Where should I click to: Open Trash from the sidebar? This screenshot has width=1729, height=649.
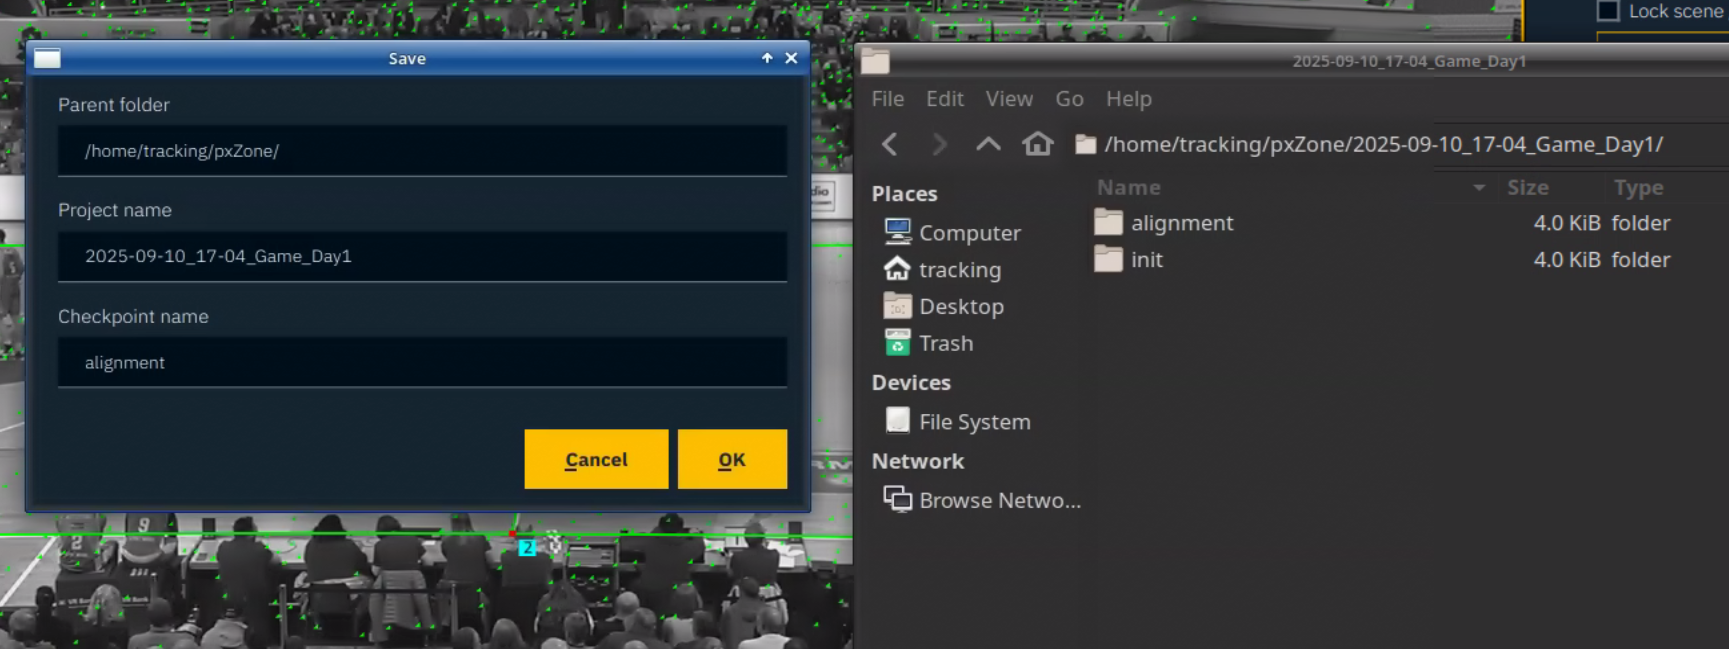click(945, 343)
